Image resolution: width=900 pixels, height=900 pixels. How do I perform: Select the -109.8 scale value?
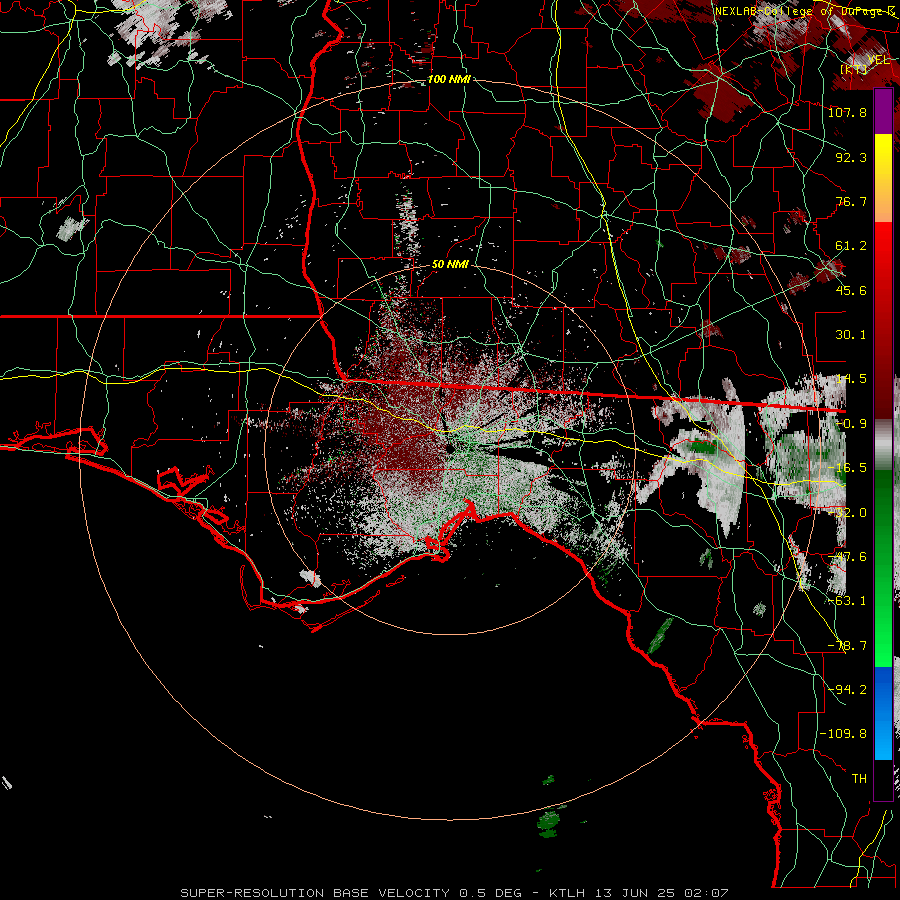click(x=843, y=734)
